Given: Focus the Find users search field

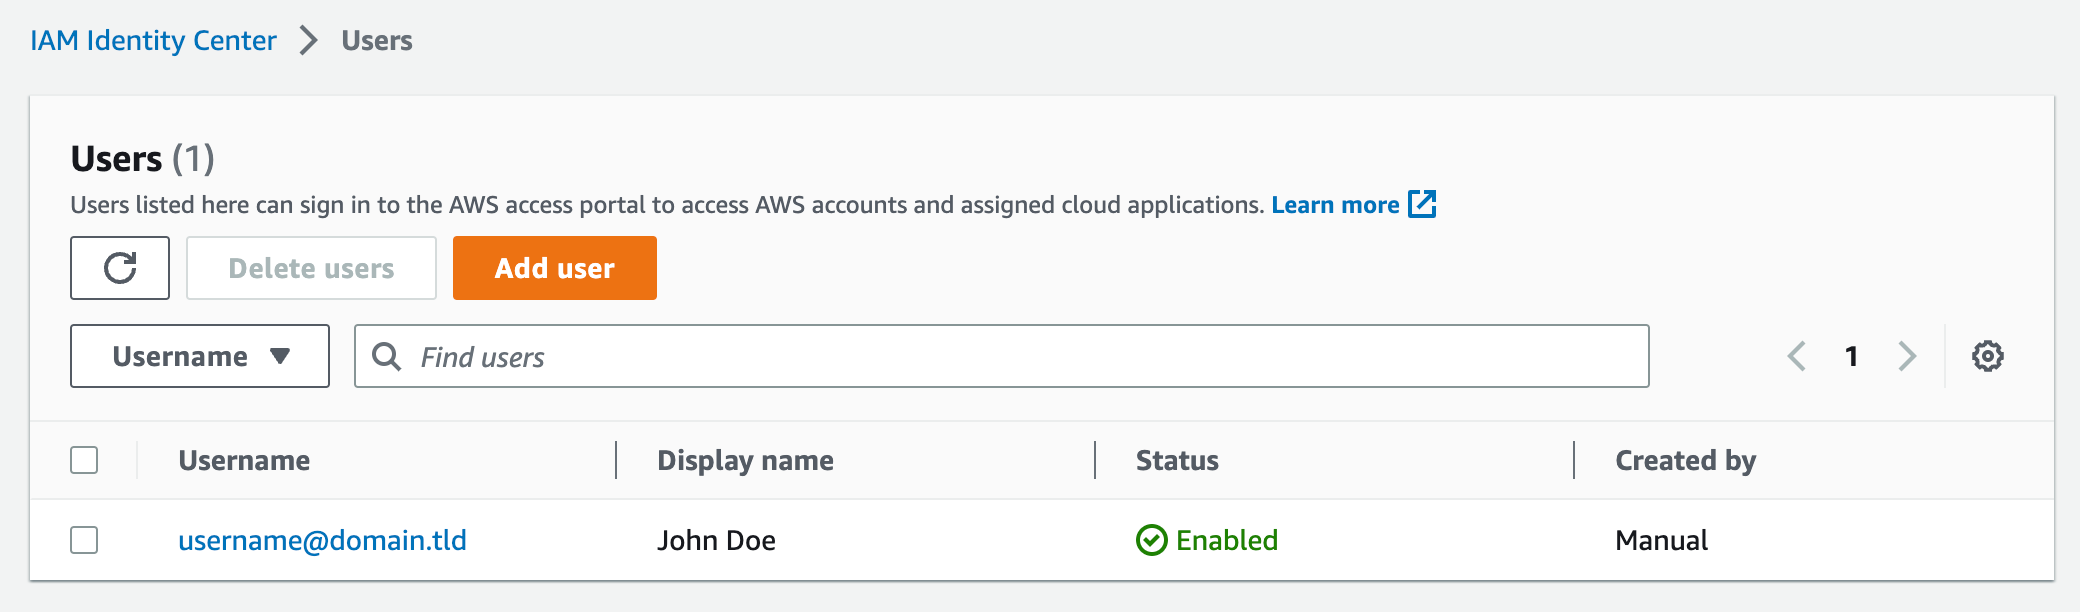Looking at the screenshot, I should (1002, 356).
